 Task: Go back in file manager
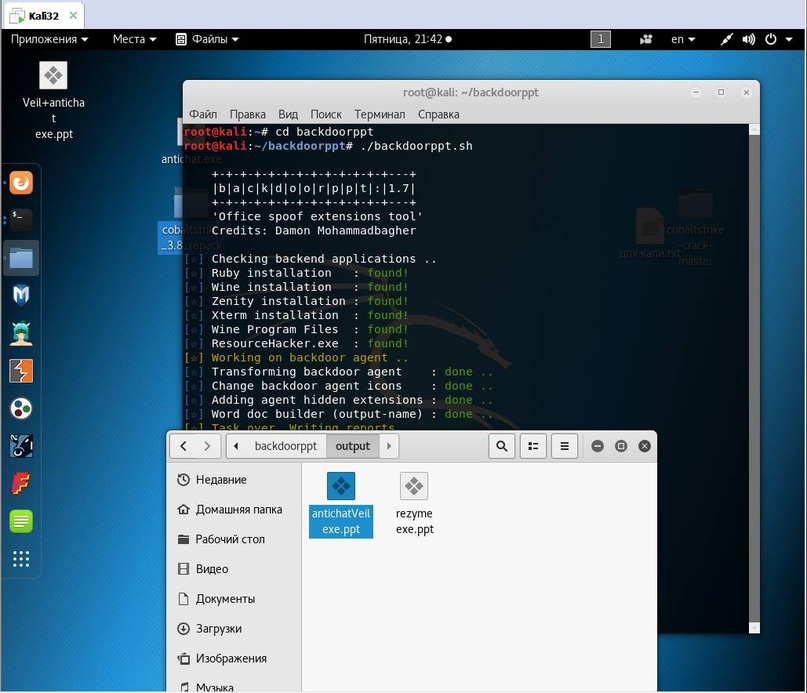pos(184,446)
